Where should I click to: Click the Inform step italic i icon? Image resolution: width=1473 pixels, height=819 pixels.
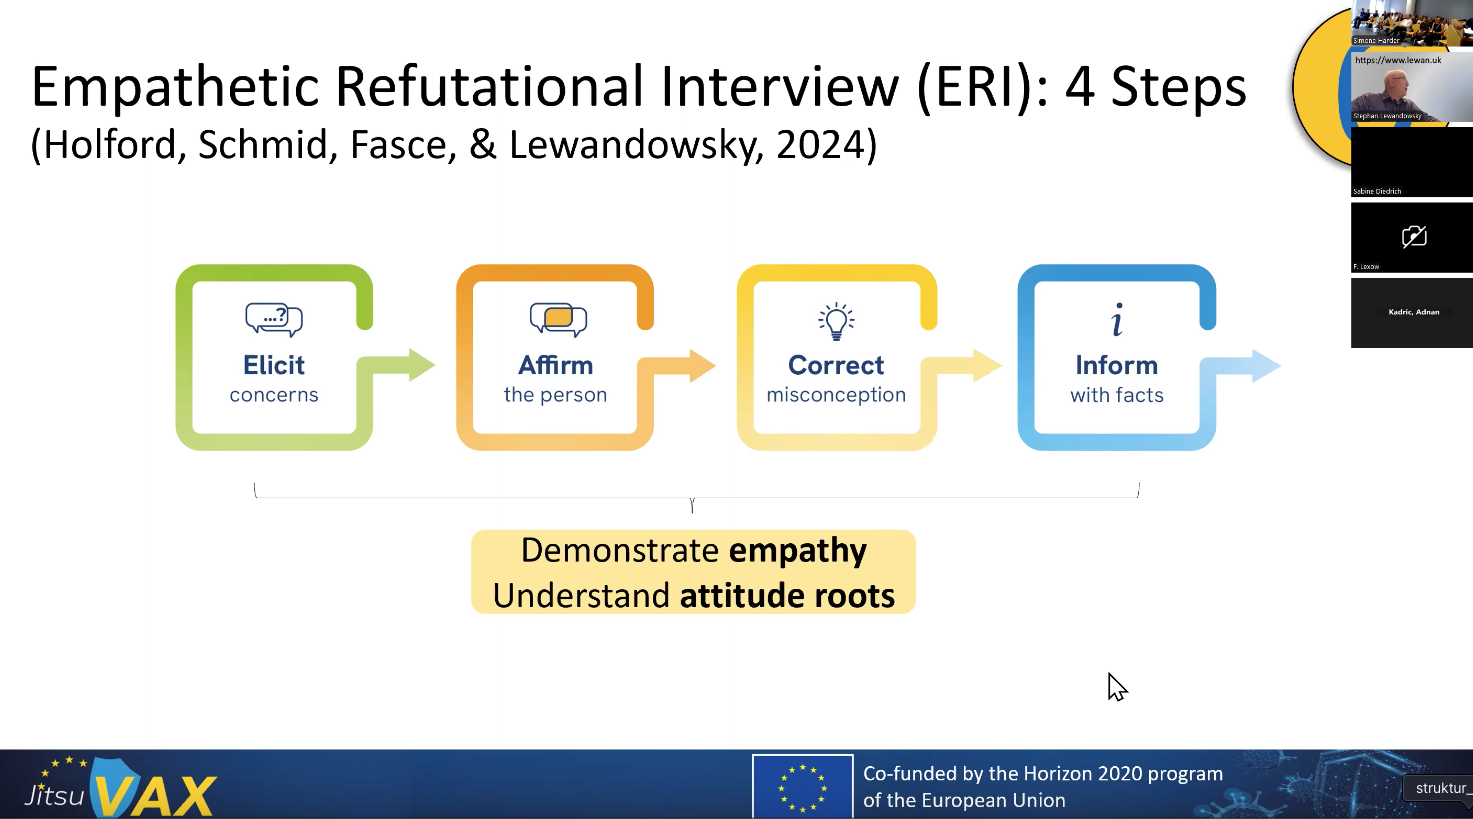(1117, 320)
